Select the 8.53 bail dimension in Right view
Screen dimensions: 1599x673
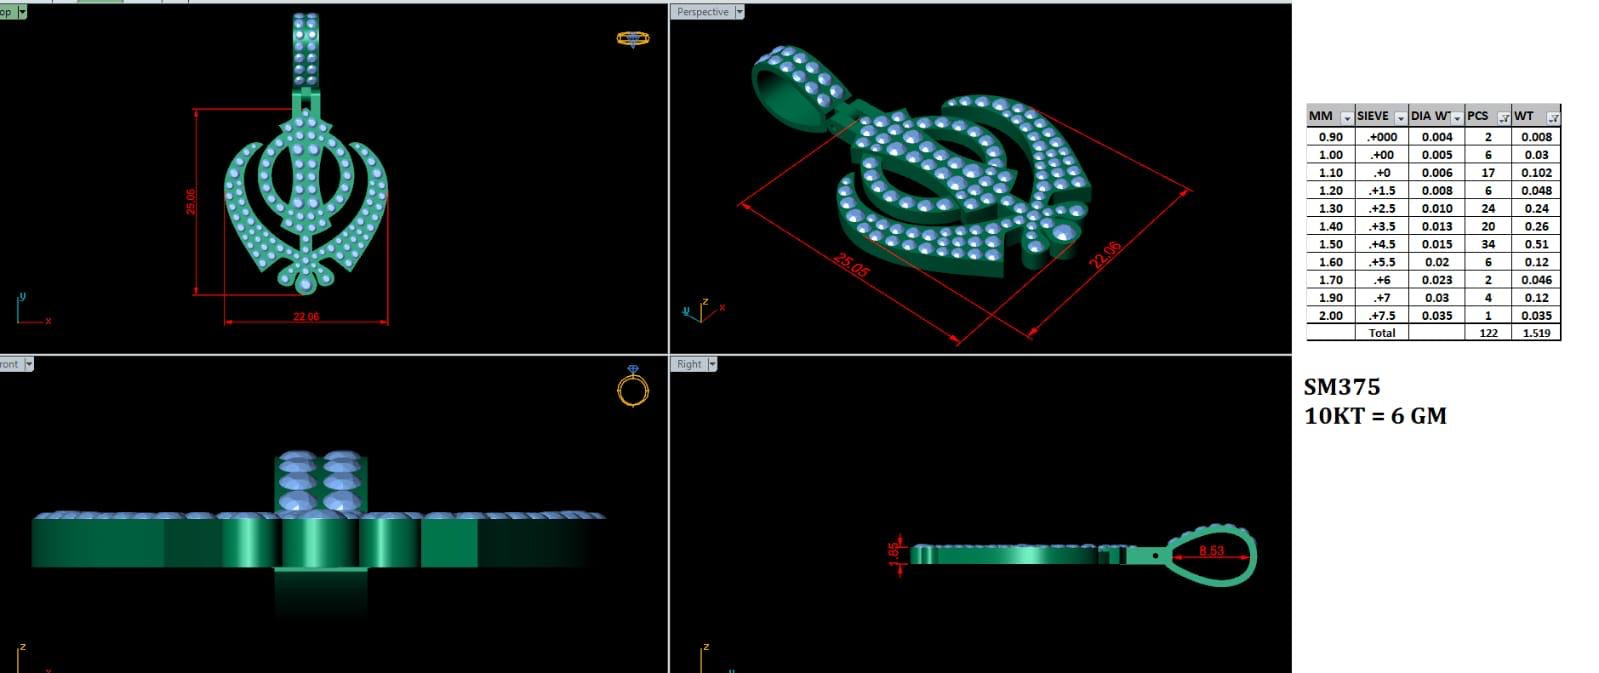(x=1210, y=551)
